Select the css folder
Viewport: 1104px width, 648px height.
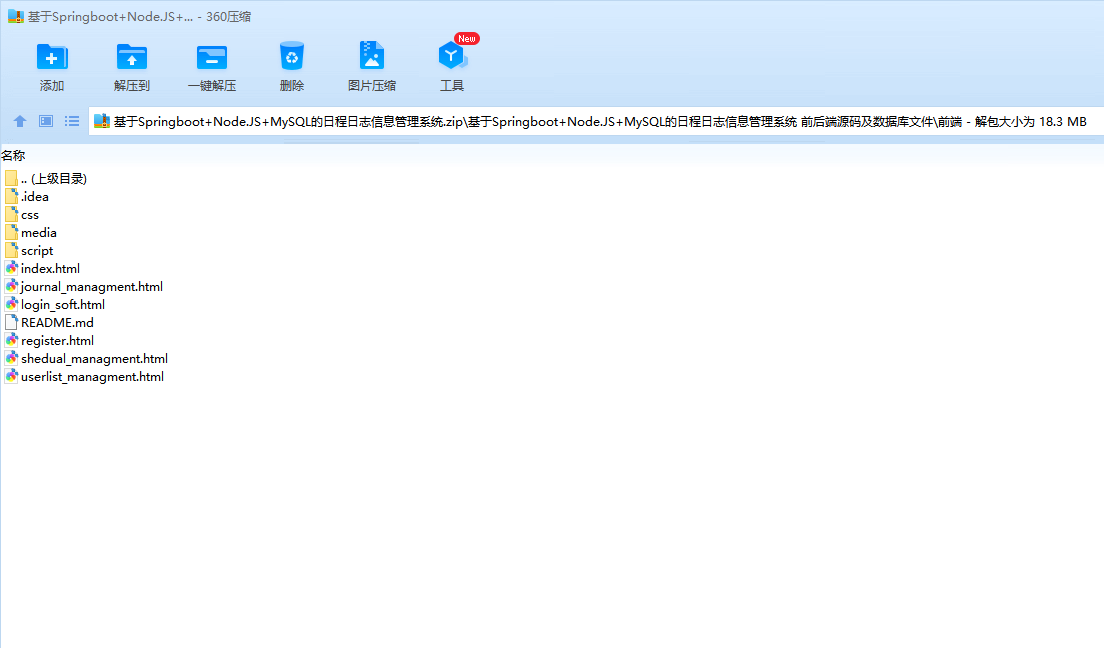coord(22,215)
